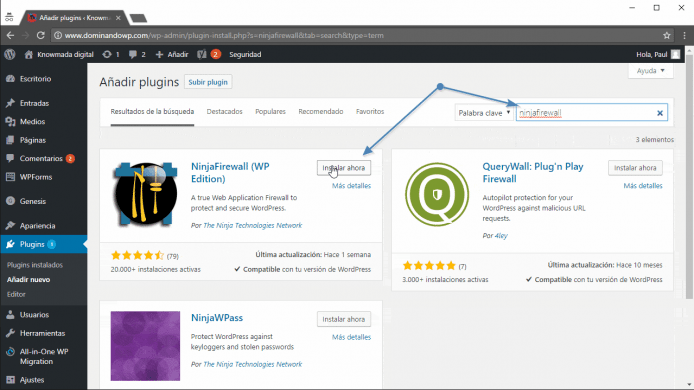Screen dimensions: 694x390
Task: Open QueryWall: Plug'n Play Firewall title
Action: (533, 173)
